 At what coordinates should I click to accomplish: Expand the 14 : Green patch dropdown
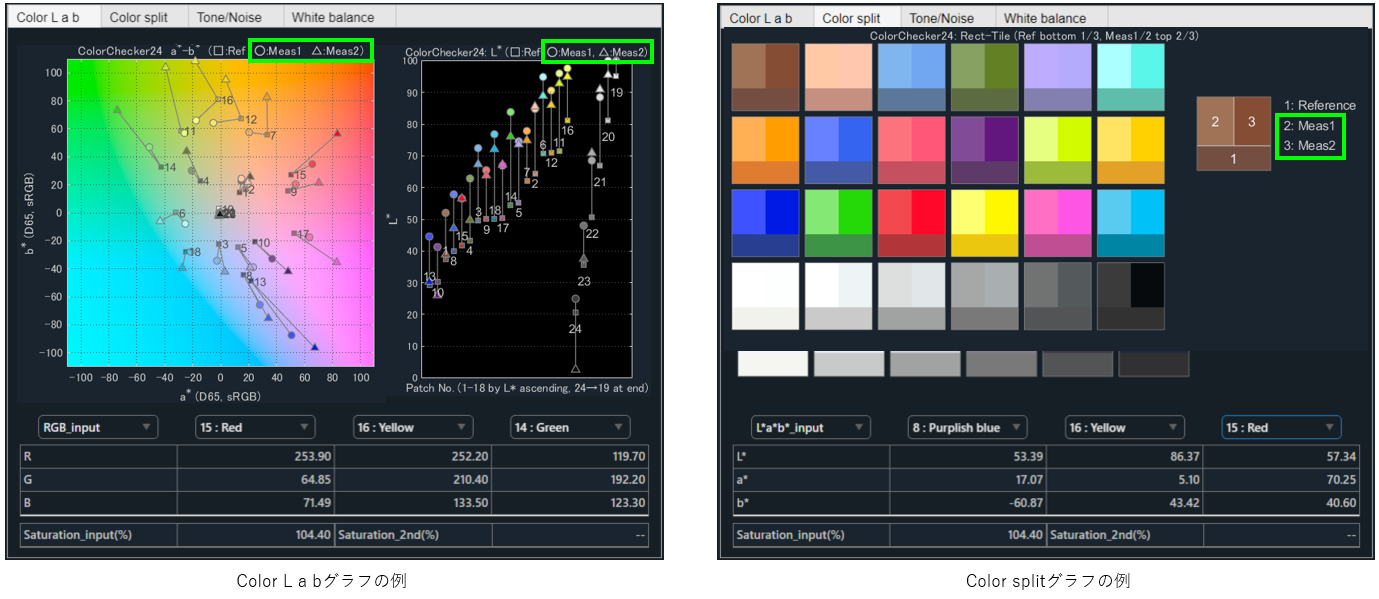pos(570,427)
